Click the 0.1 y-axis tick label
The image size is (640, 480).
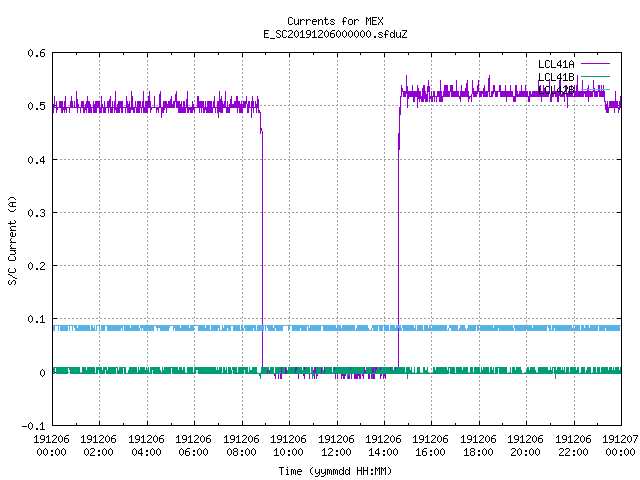(36, 319)
